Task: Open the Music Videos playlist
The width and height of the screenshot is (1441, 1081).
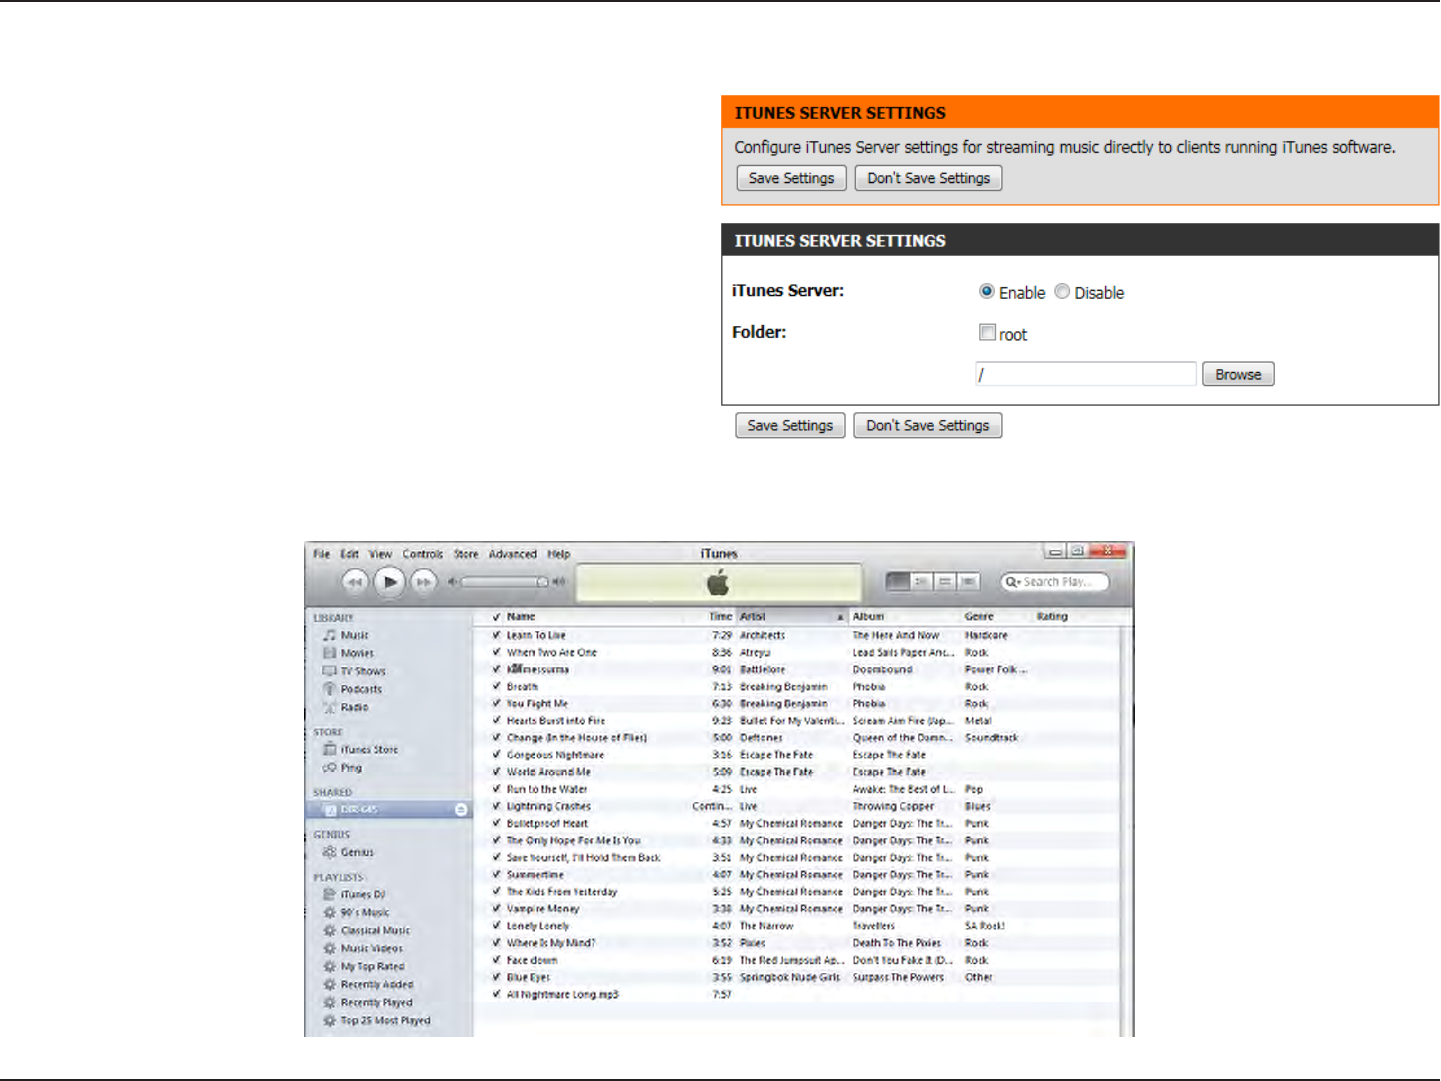Action: (x=363, y=949)
